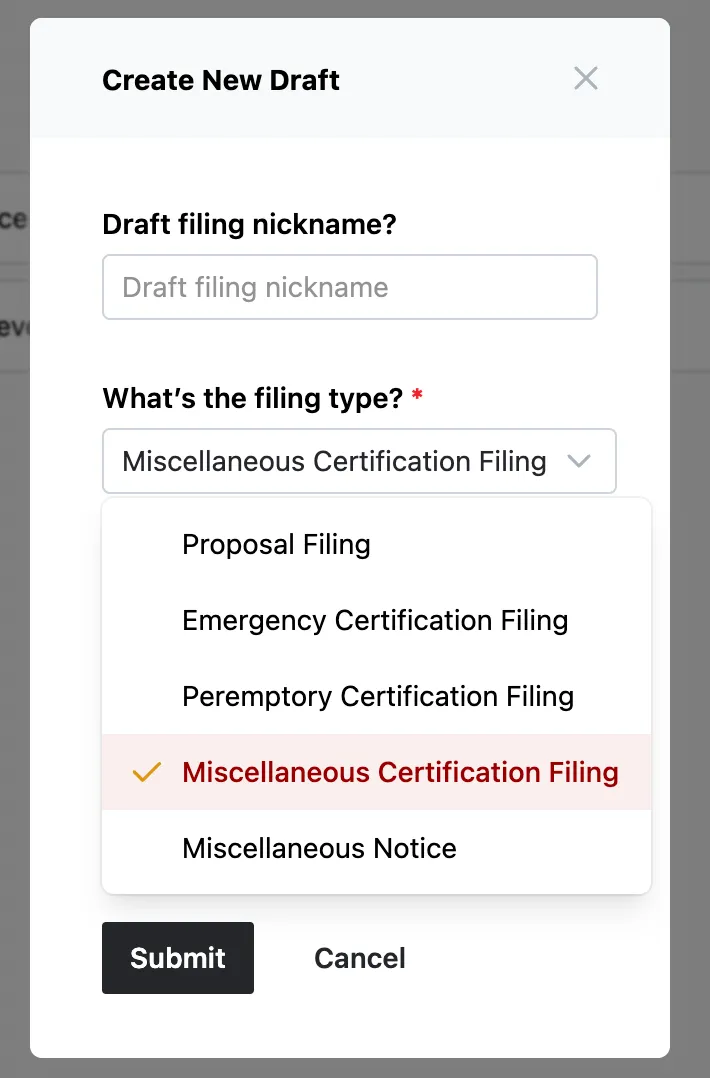Click the "Draft filing nickname?" label
Viewport: 710px width, 1078px height.
249,224
